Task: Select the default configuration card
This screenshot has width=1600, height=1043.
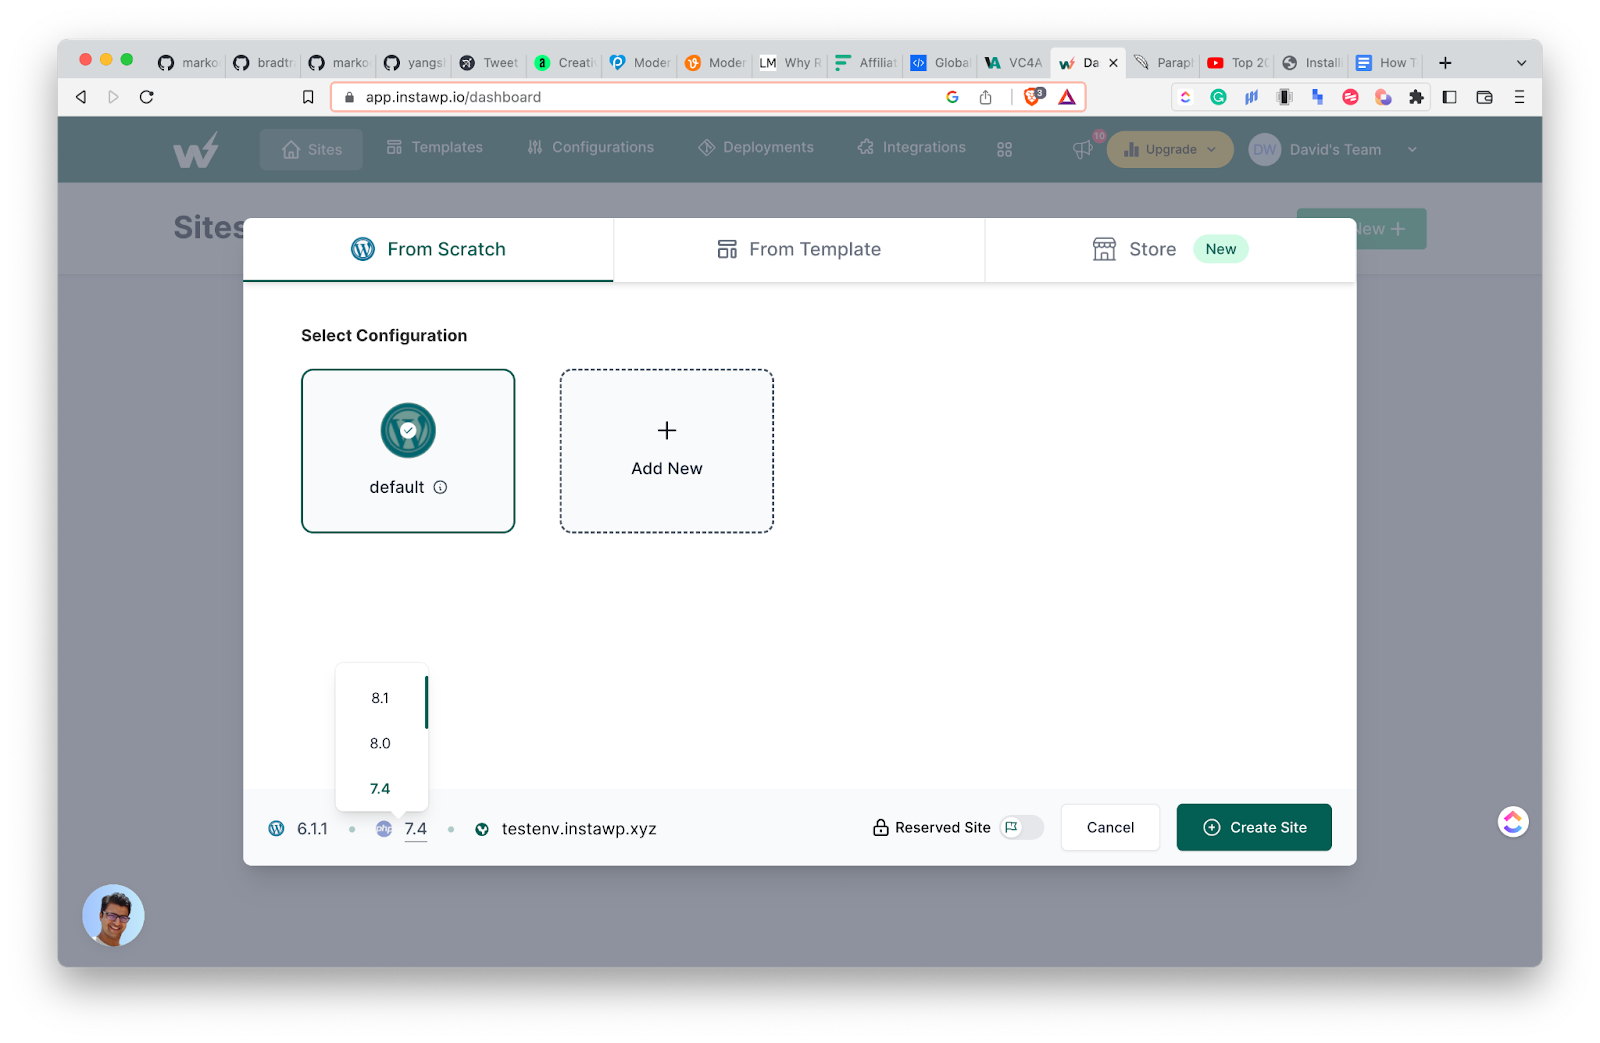Action: (408, 451)
